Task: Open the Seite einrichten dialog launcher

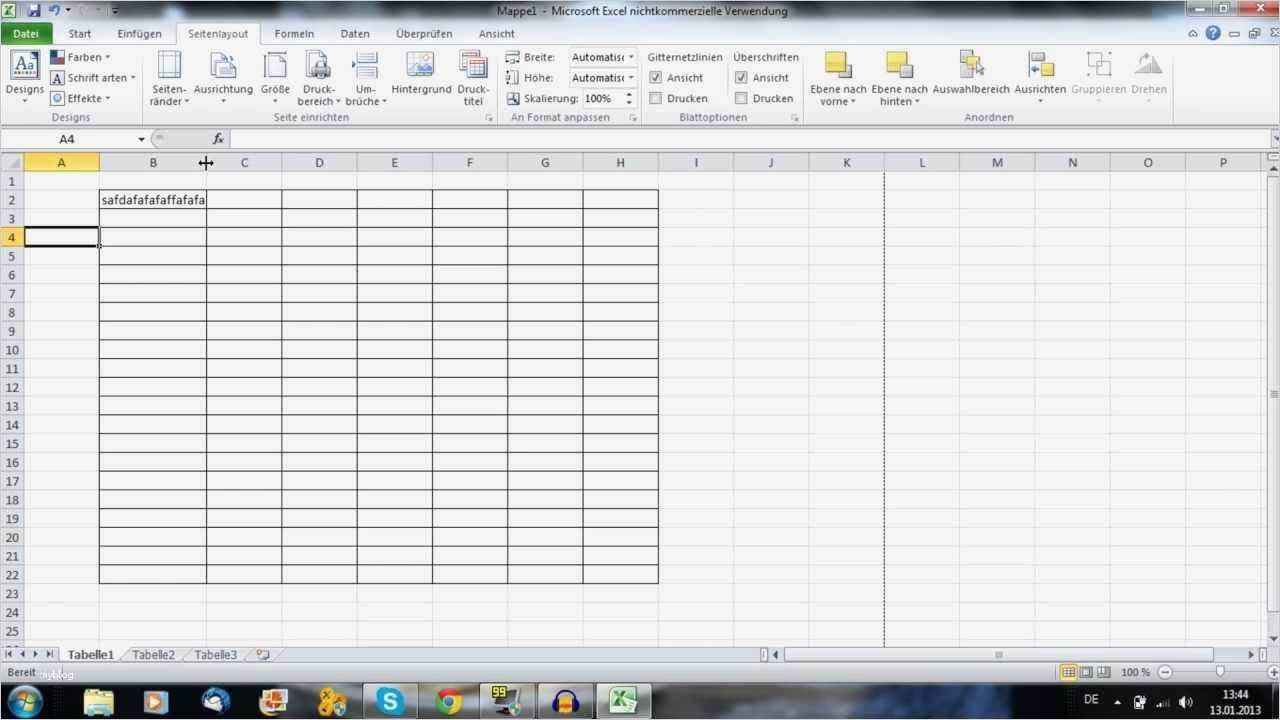Action: pos(488,117)
